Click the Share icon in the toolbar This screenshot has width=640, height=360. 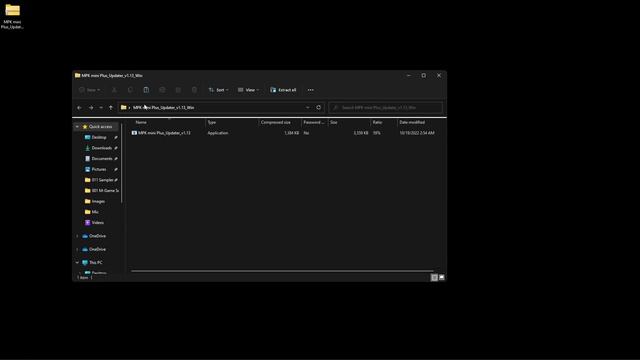178,90
